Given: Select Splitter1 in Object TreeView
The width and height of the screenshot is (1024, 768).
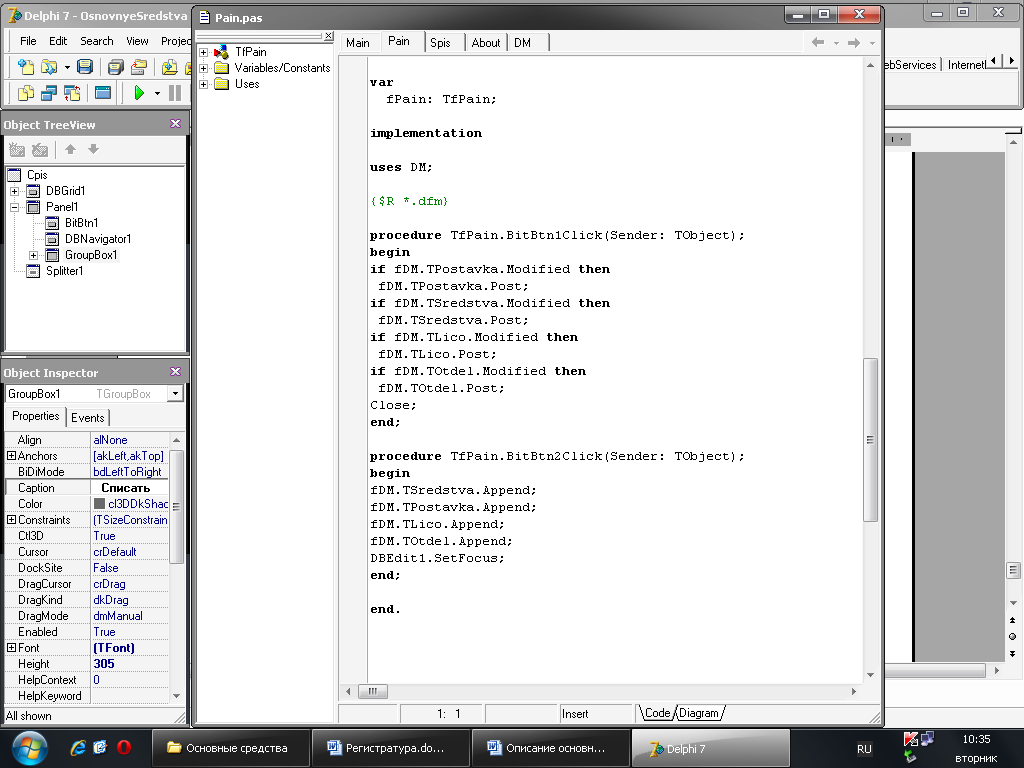Looking at the screenshot, I should coord(64,271).
